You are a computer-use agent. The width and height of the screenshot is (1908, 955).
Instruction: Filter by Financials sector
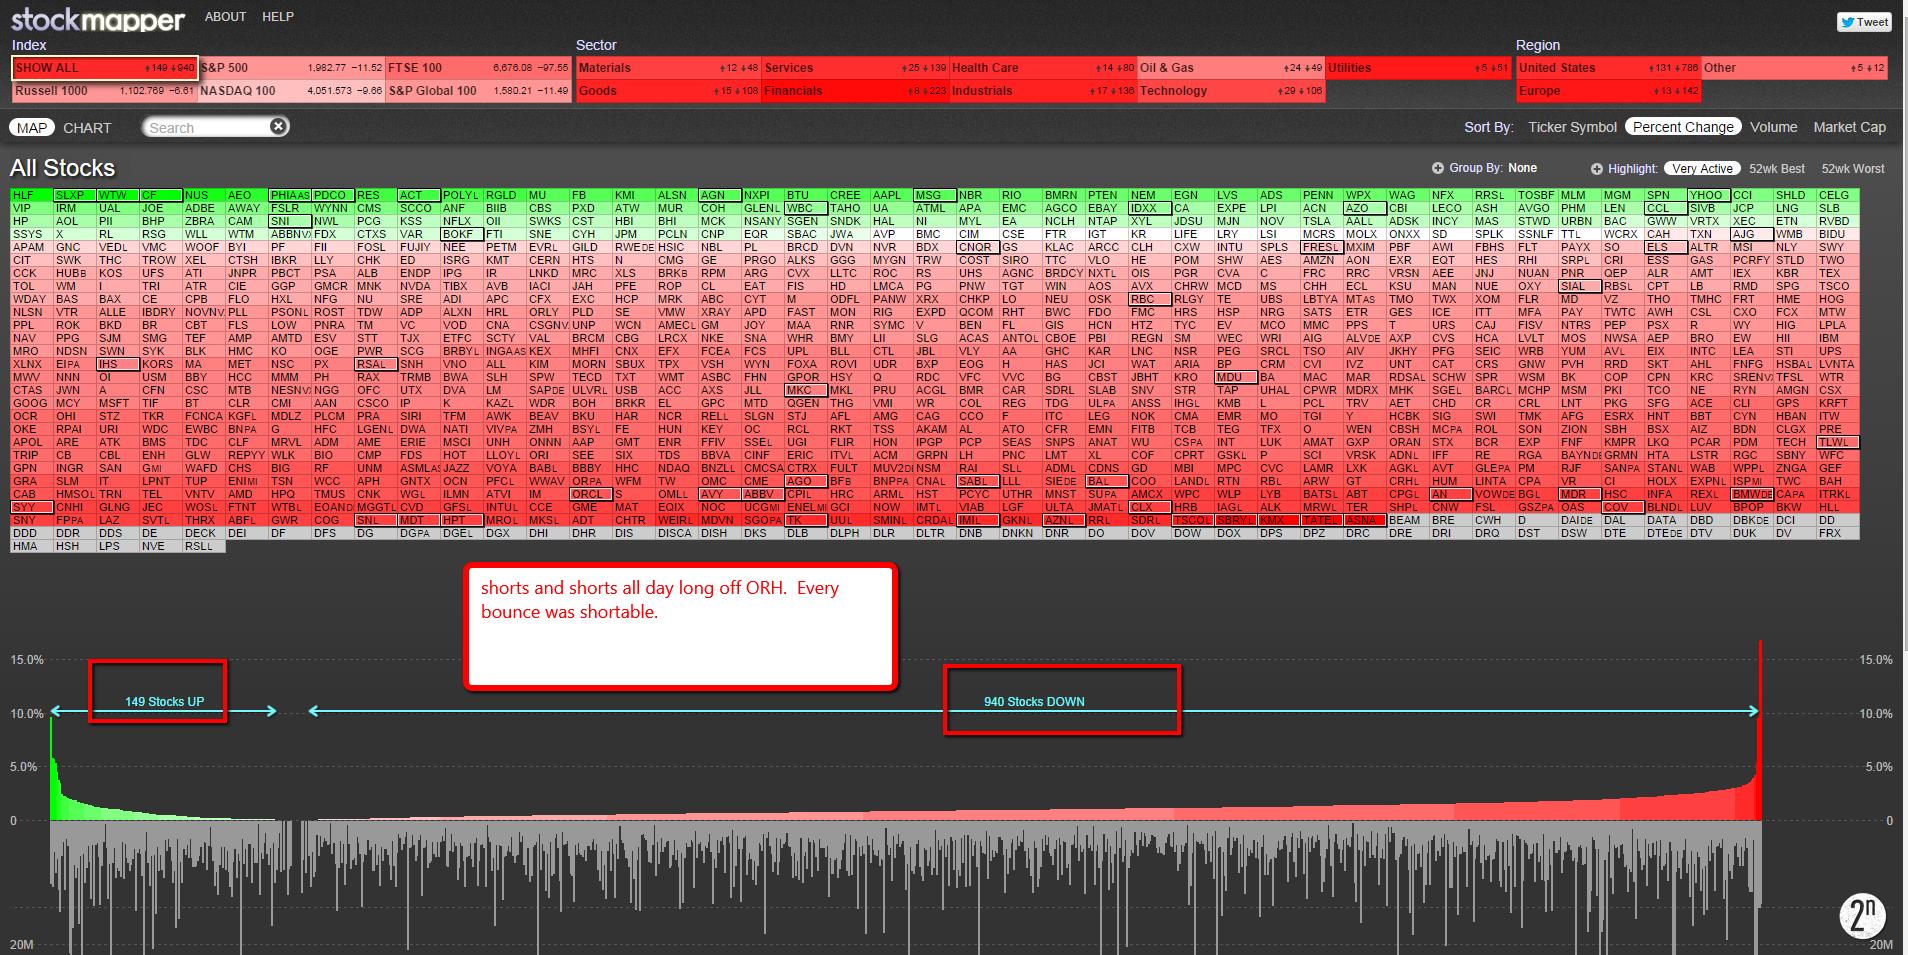[855, 91]
